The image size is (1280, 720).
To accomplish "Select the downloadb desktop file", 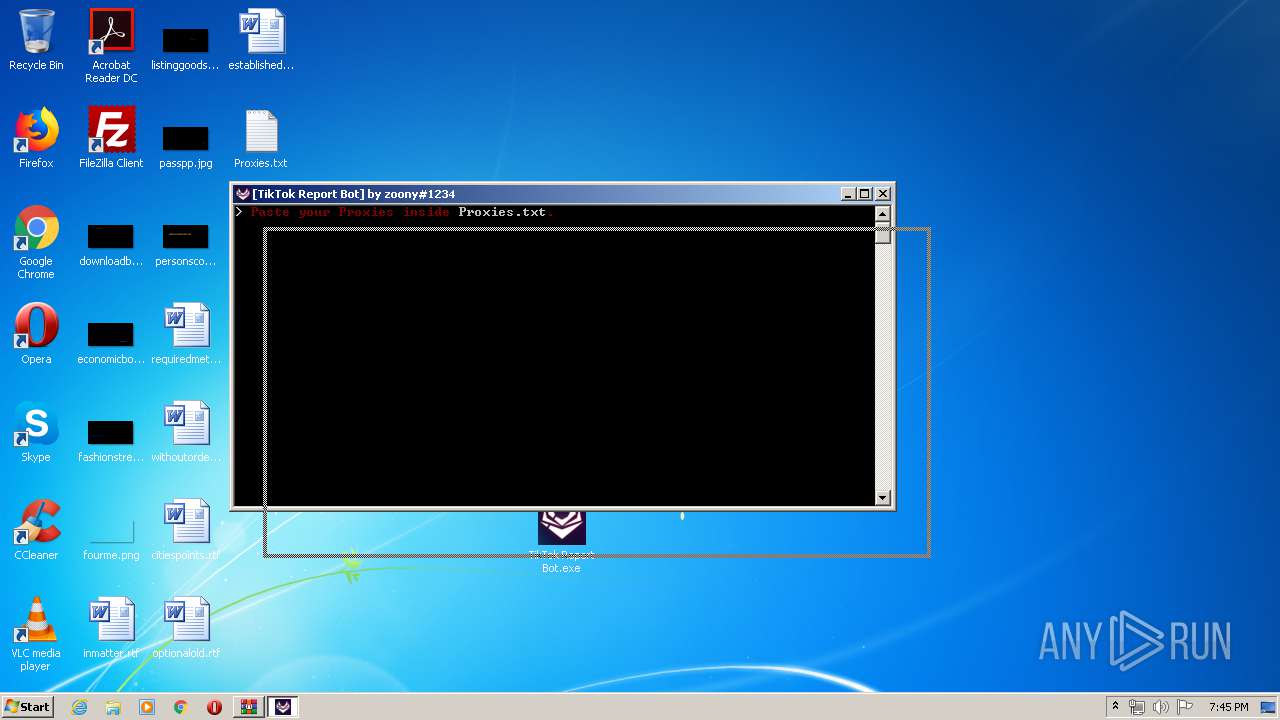I will (x=111, y=244).
